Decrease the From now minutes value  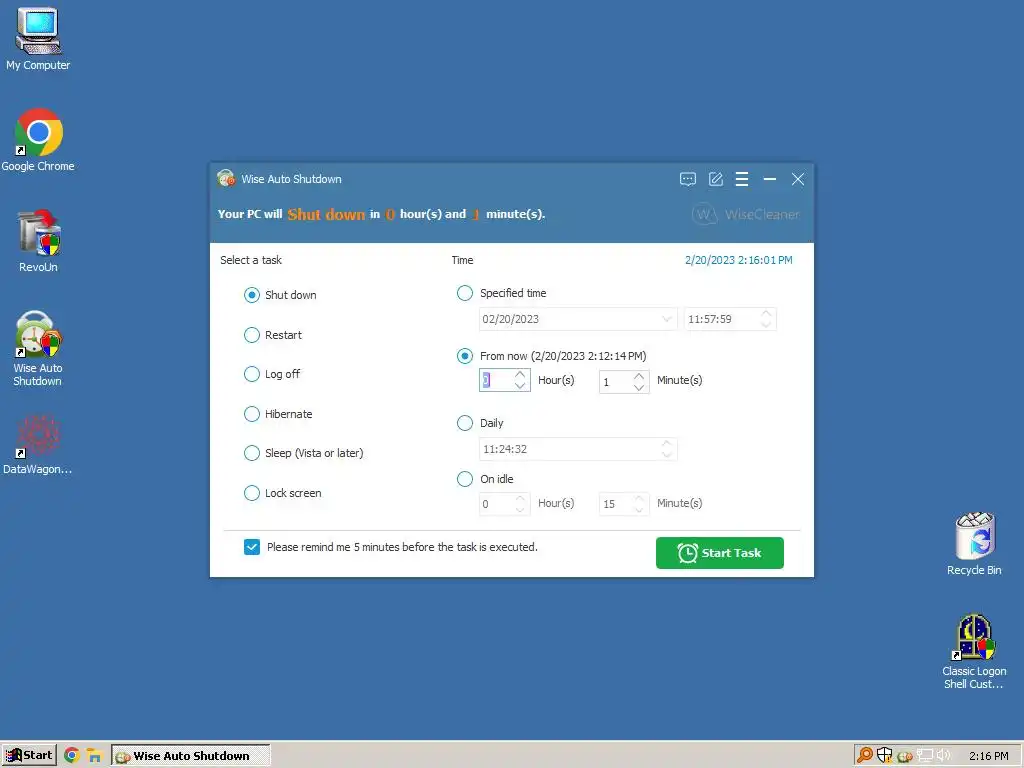[639, 387]
